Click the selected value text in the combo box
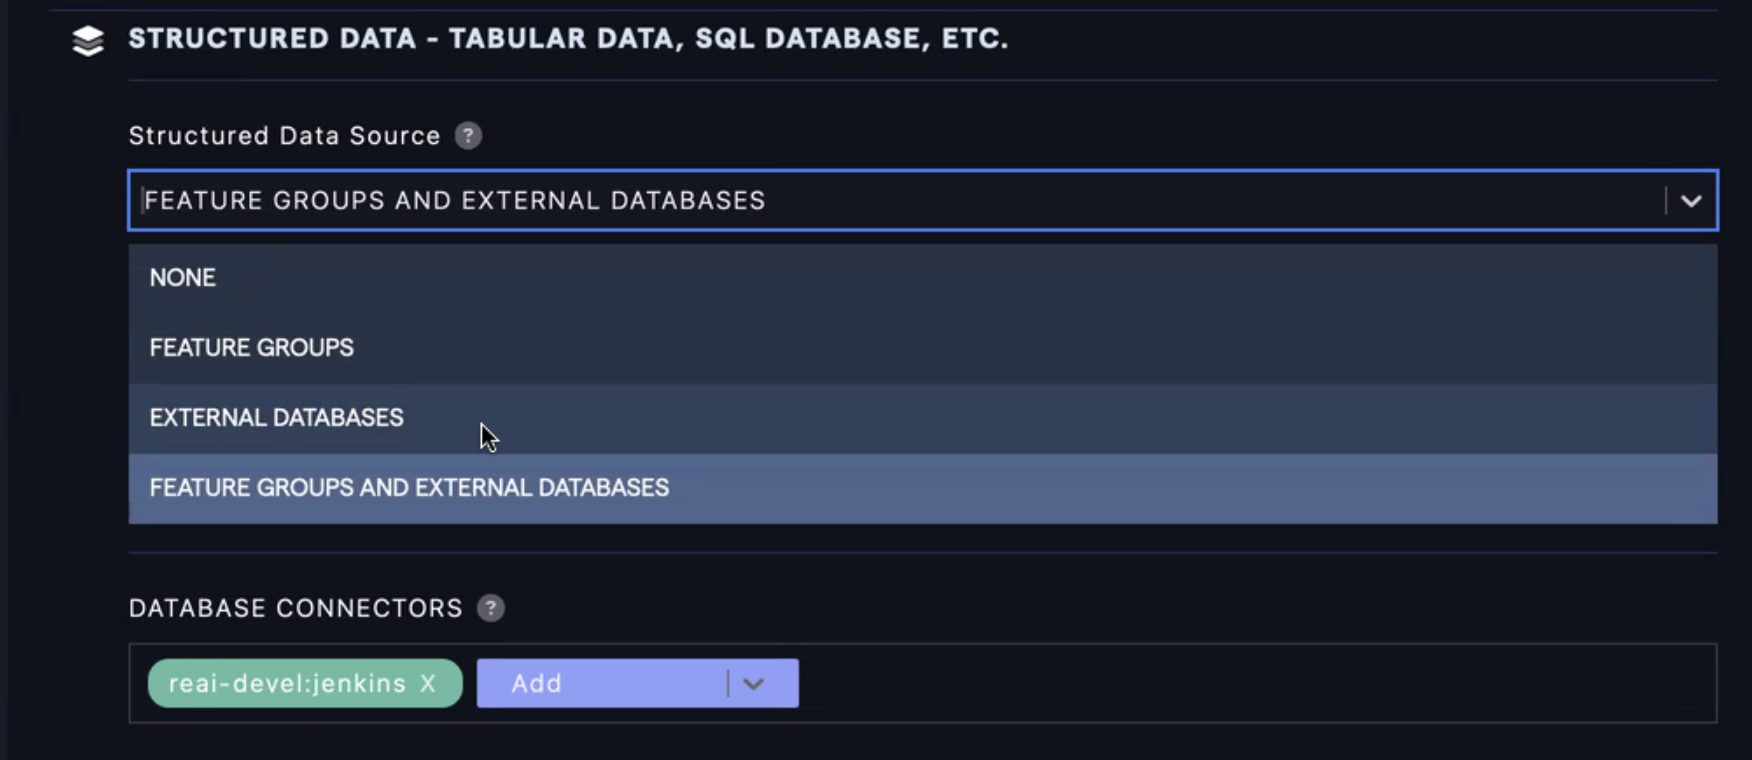Image resolution: width=1752 pixels, height=760 pixels. coord(455,201)
